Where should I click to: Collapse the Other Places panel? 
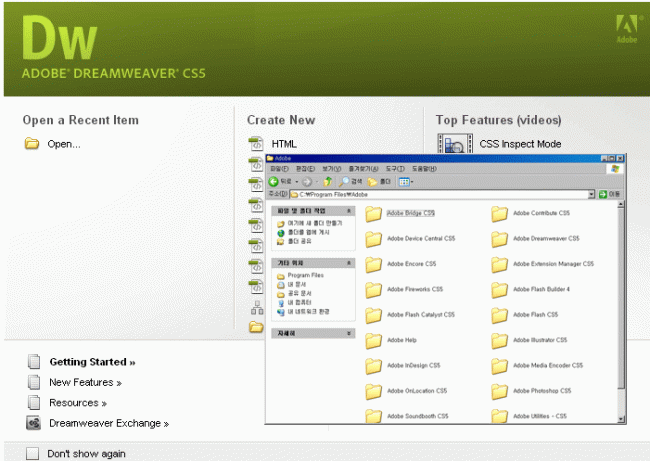349,262
